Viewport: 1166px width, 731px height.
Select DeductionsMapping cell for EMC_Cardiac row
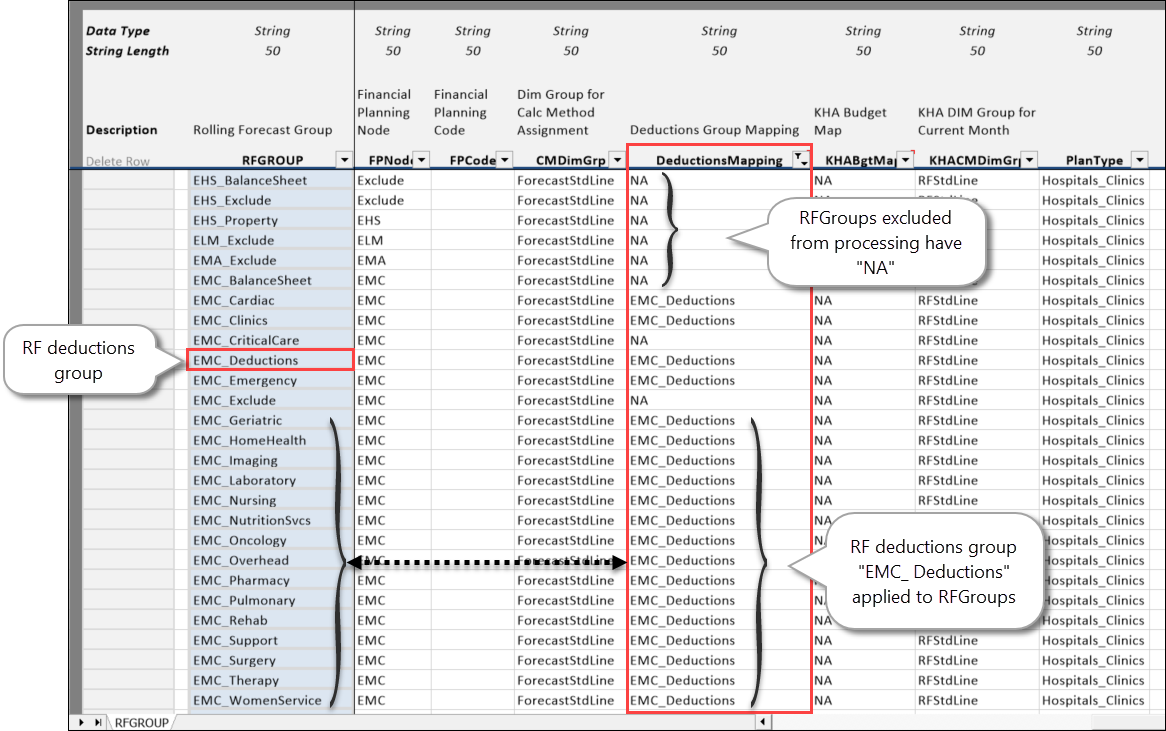719,300
